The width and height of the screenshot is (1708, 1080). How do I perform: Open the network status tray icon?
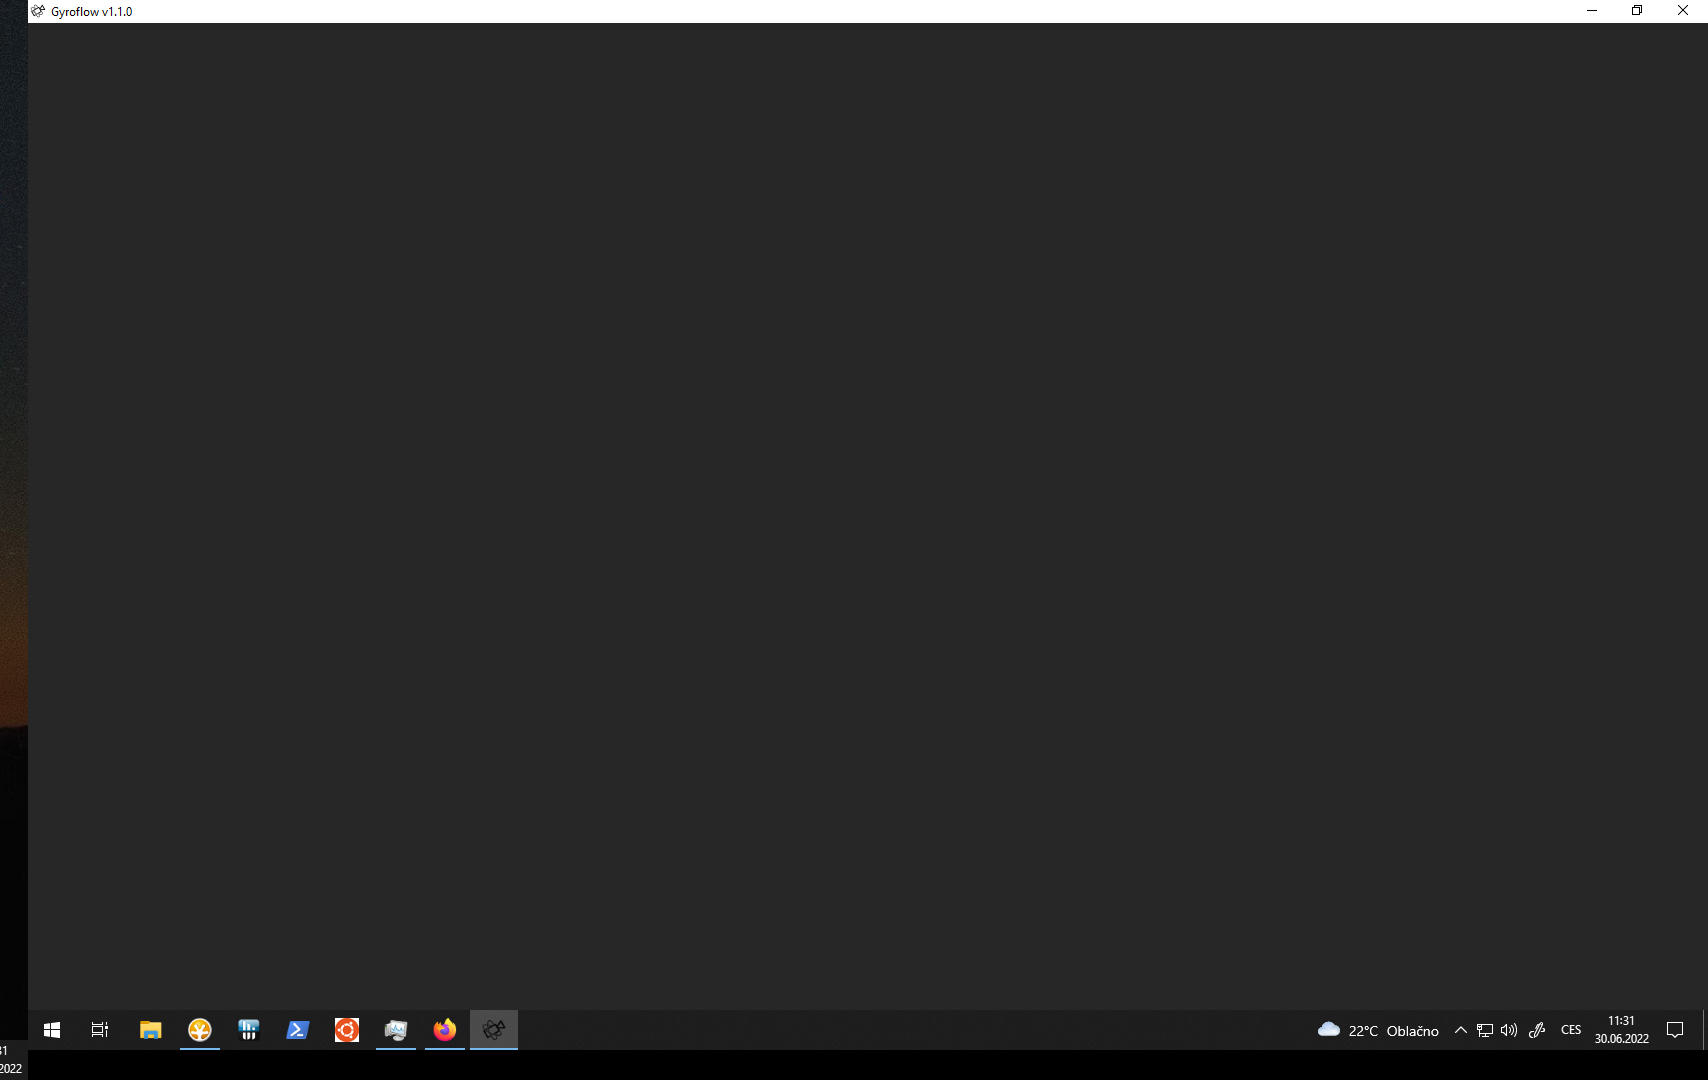tap(1485, 1030)
